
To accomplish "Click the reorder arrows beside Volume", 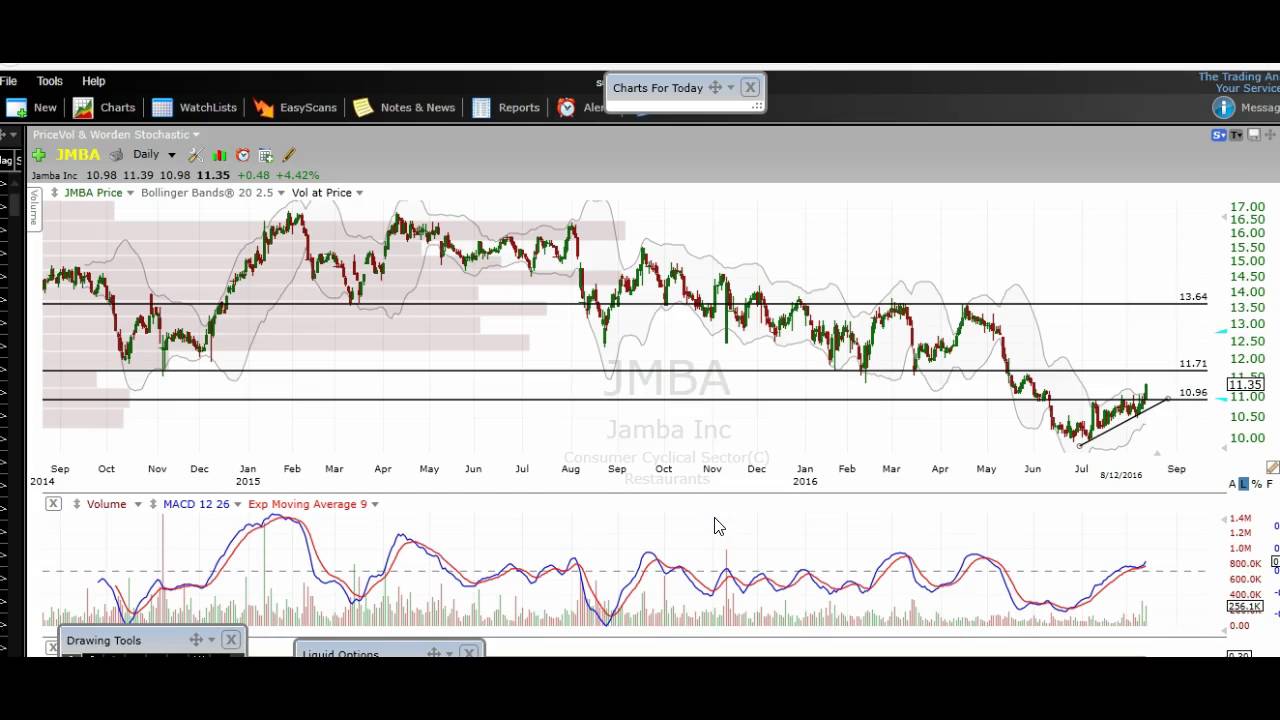I will (x=76, y=504).
